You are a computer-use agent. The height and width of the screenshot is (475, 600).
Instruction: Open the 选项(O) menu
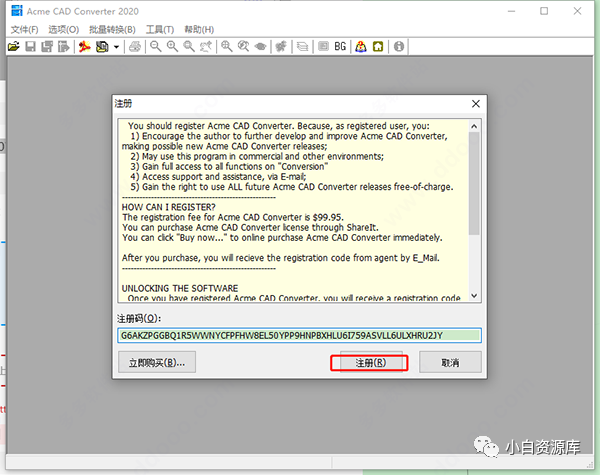coord(64,29)
